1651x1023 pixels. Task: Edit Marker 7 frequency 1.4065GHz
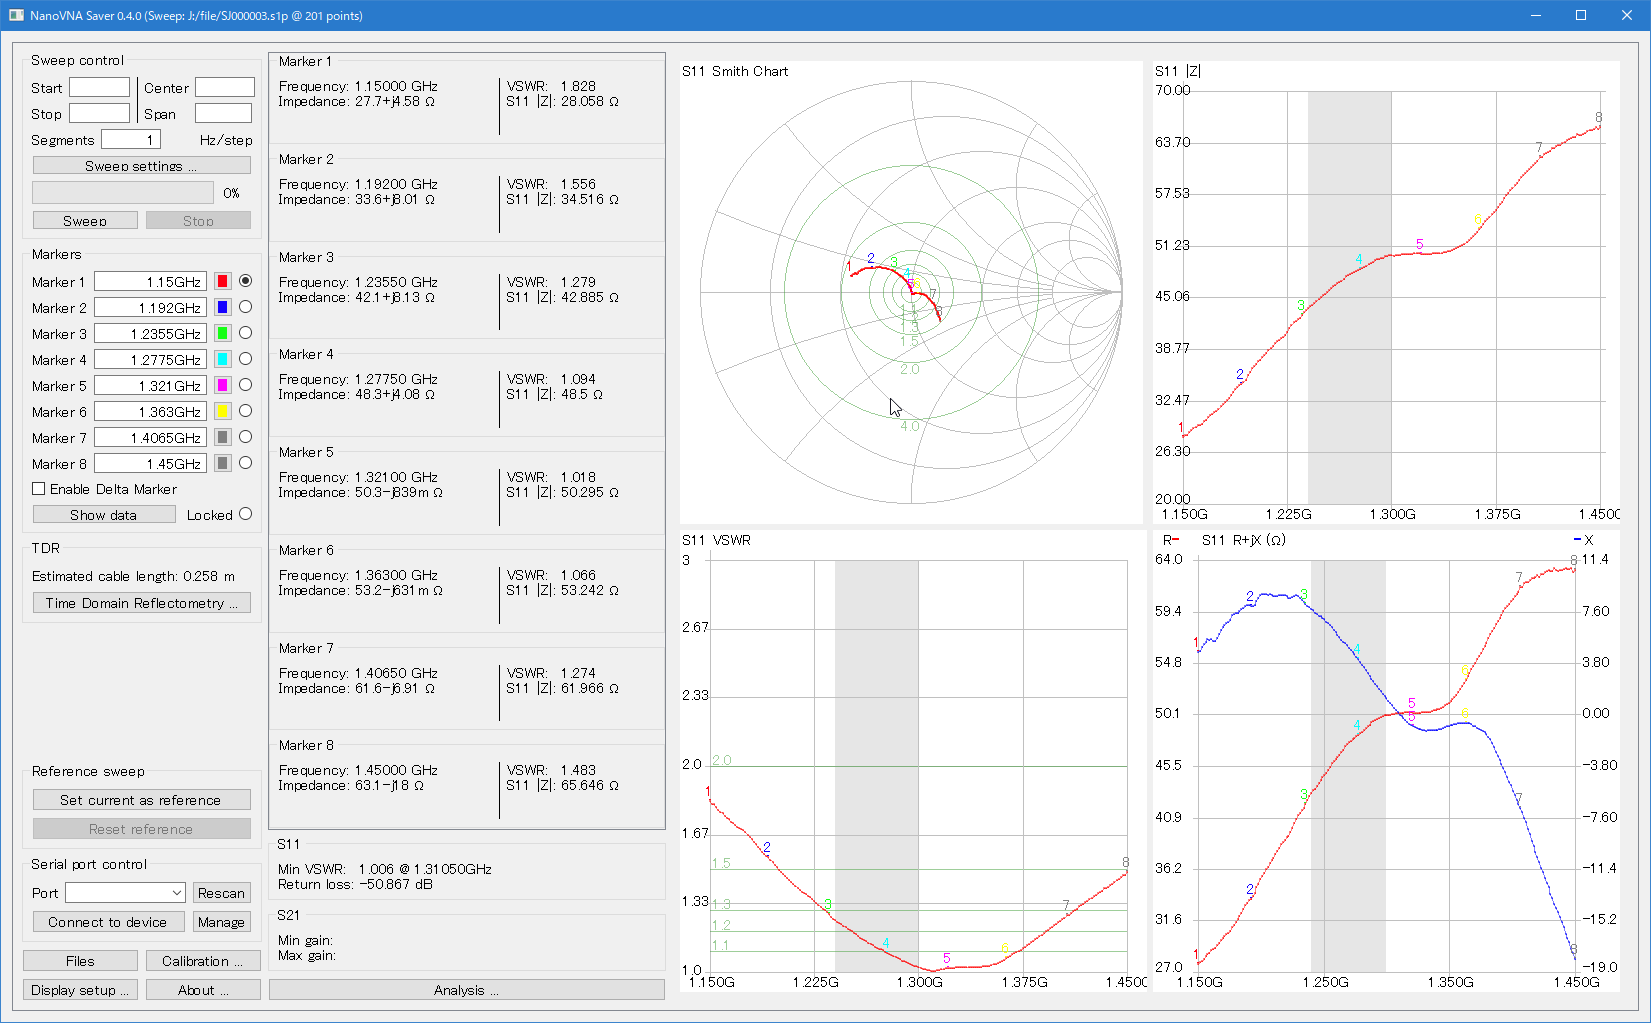pos(150,437)
